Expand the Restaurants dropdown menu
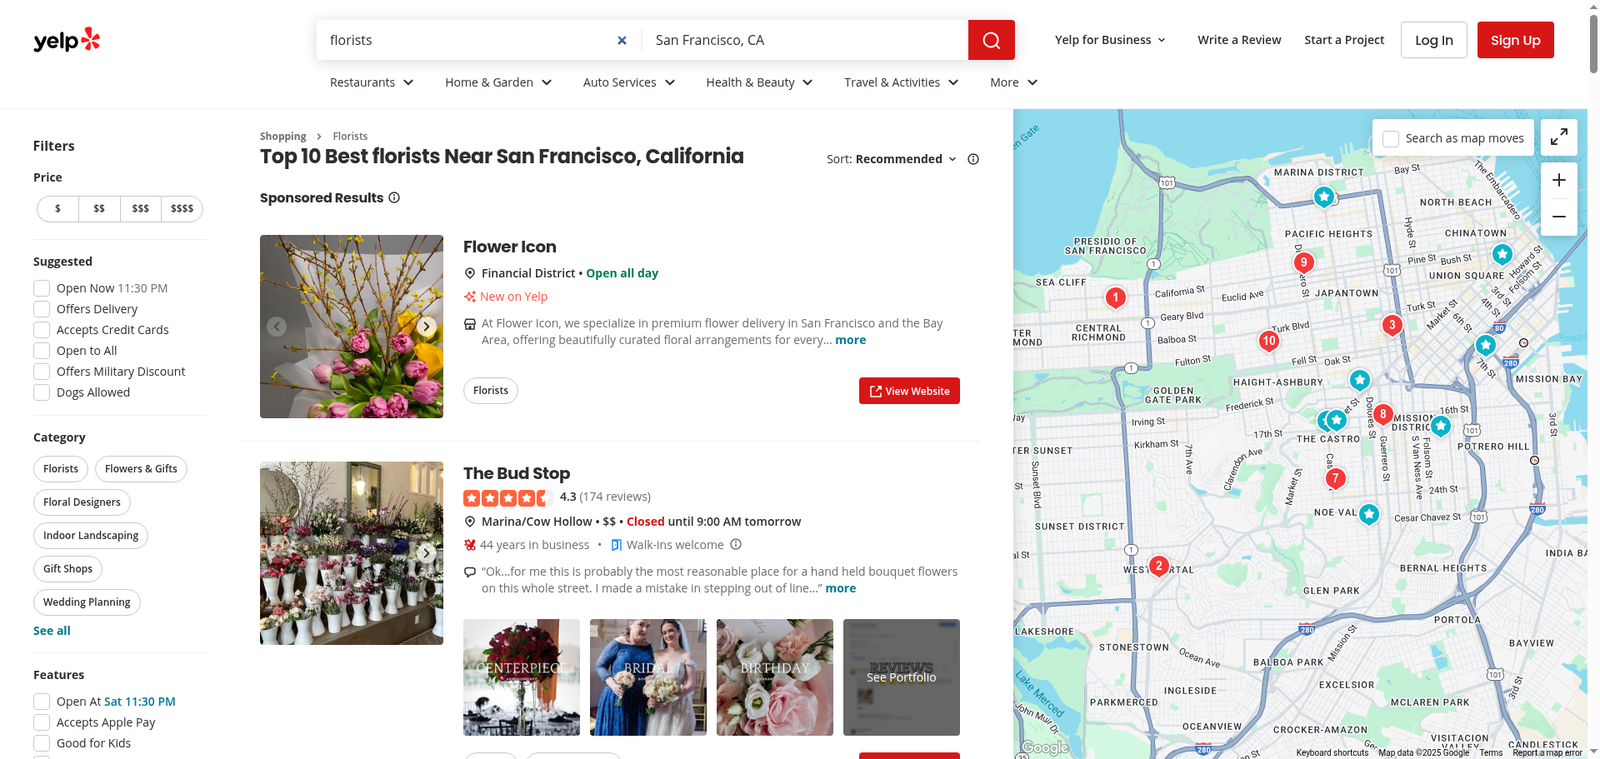This screenshot has height=759, width=1600. 372,82
